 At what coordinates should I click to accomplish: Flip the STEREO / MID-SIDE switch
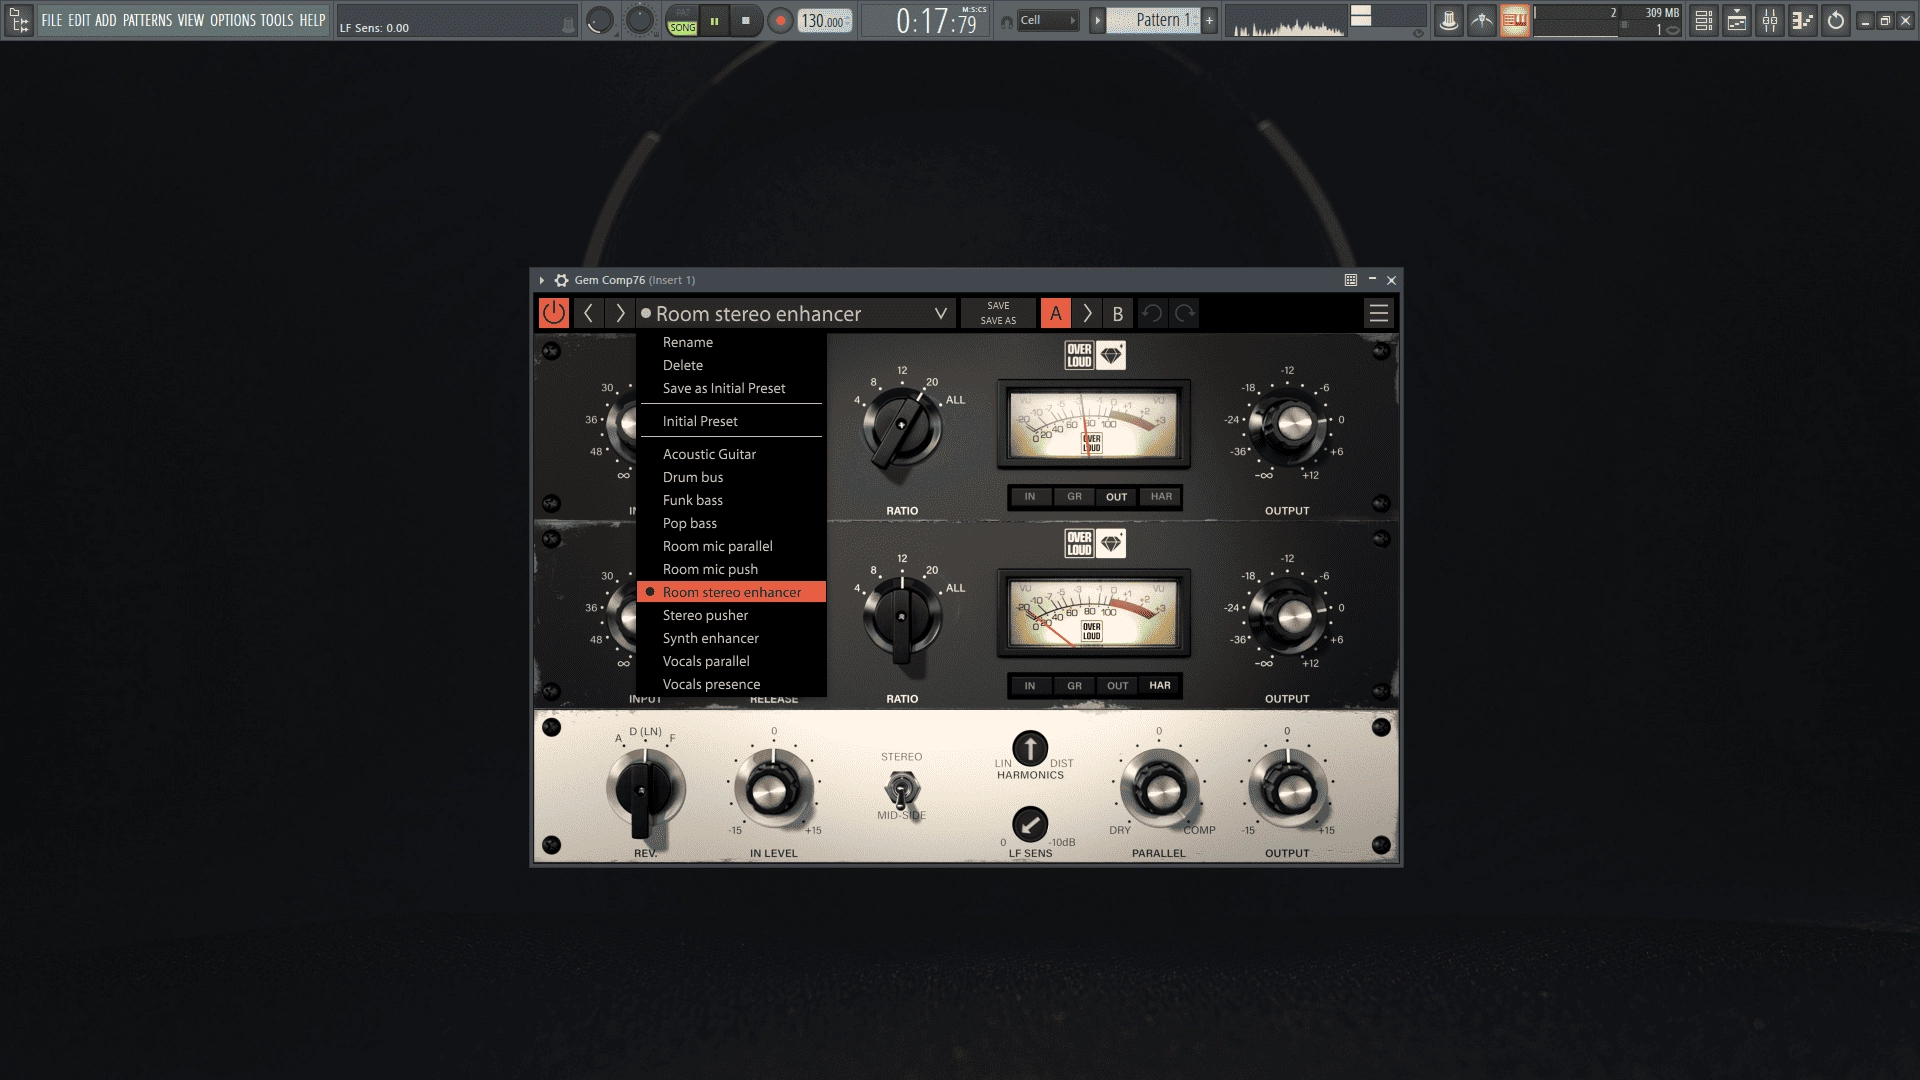[x=901, y=791]
